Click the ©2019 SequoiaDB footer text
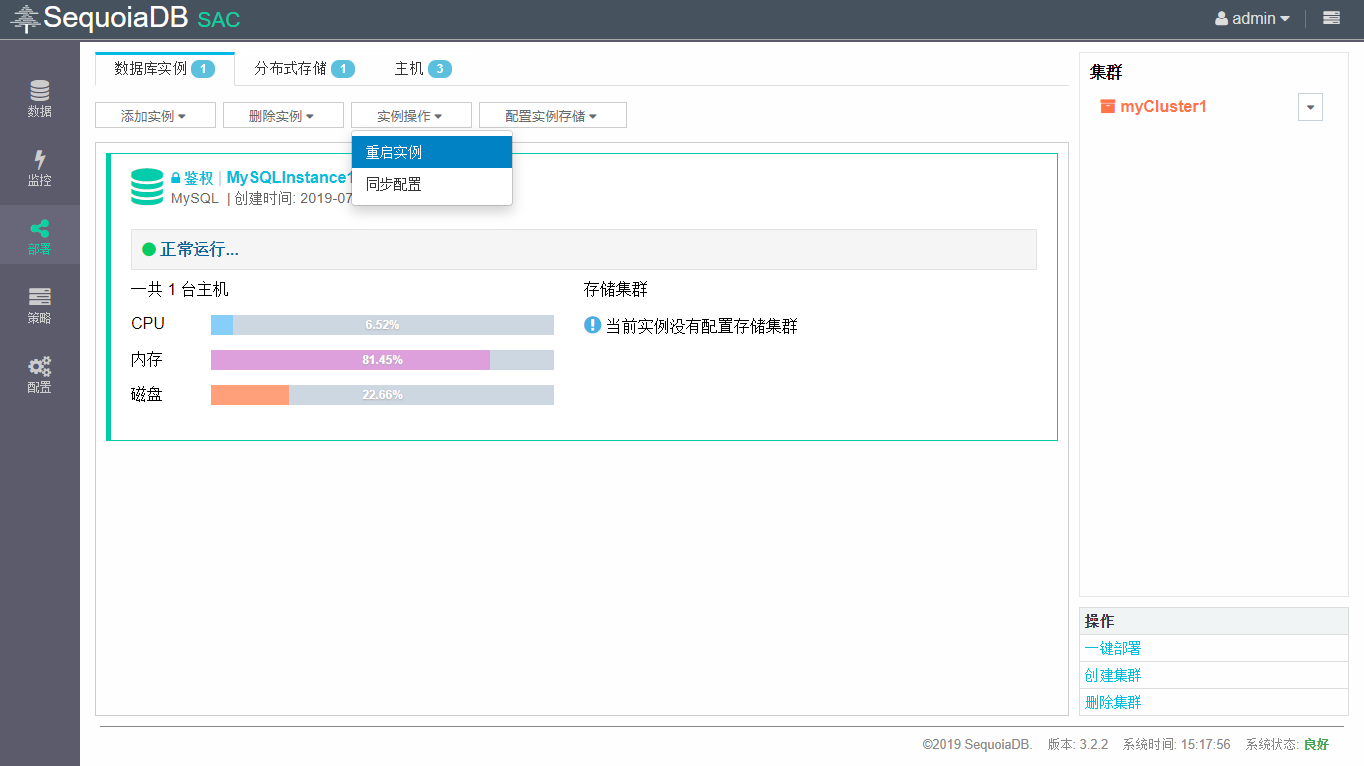Image resolution: width=1364 pixels, height=766 pixels. pos(977,744)
